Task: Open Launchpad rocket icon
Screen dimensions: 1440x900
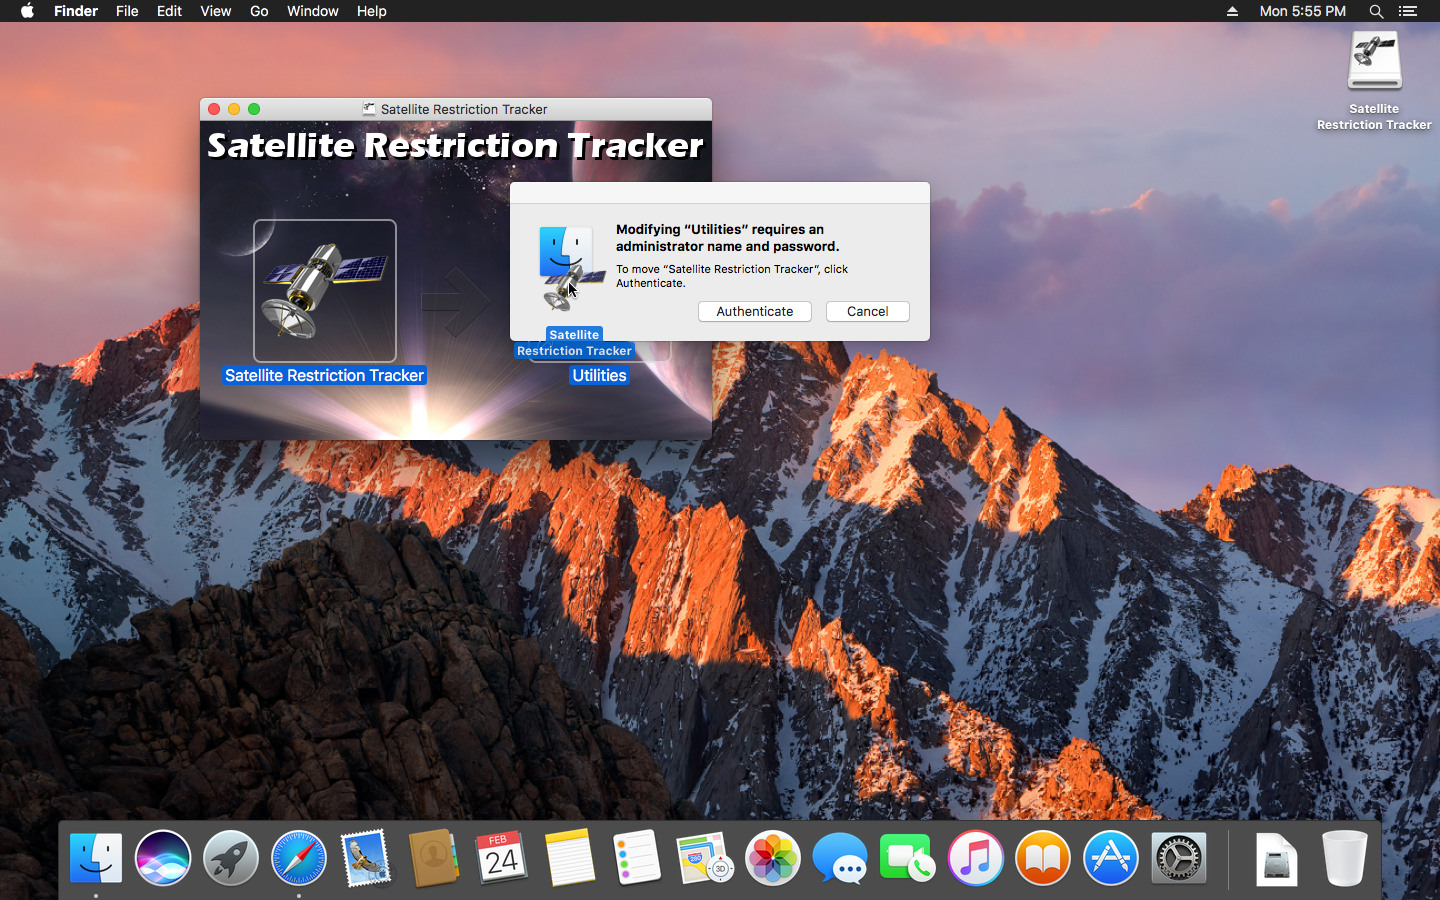Action: (x=231, y=858)
